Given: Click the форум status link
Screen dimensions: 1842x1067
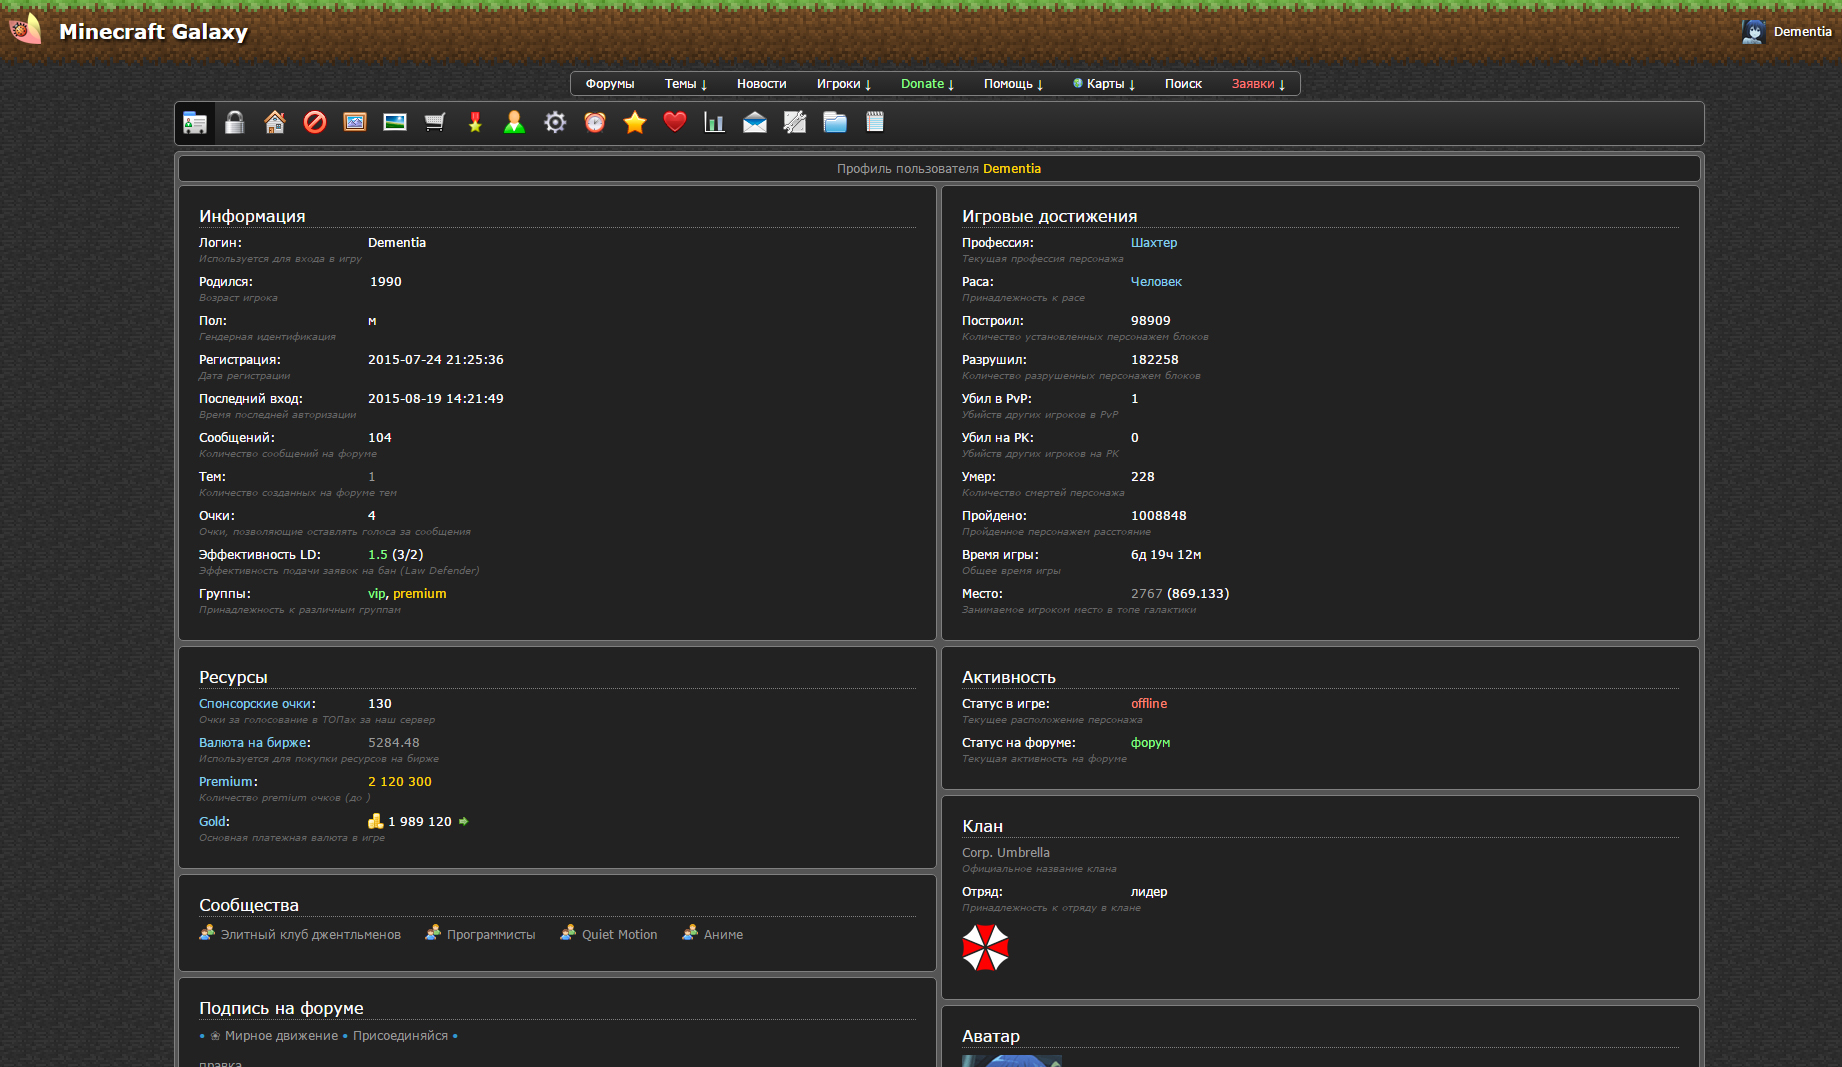Looking at the screenshot, I should 1151,743.
